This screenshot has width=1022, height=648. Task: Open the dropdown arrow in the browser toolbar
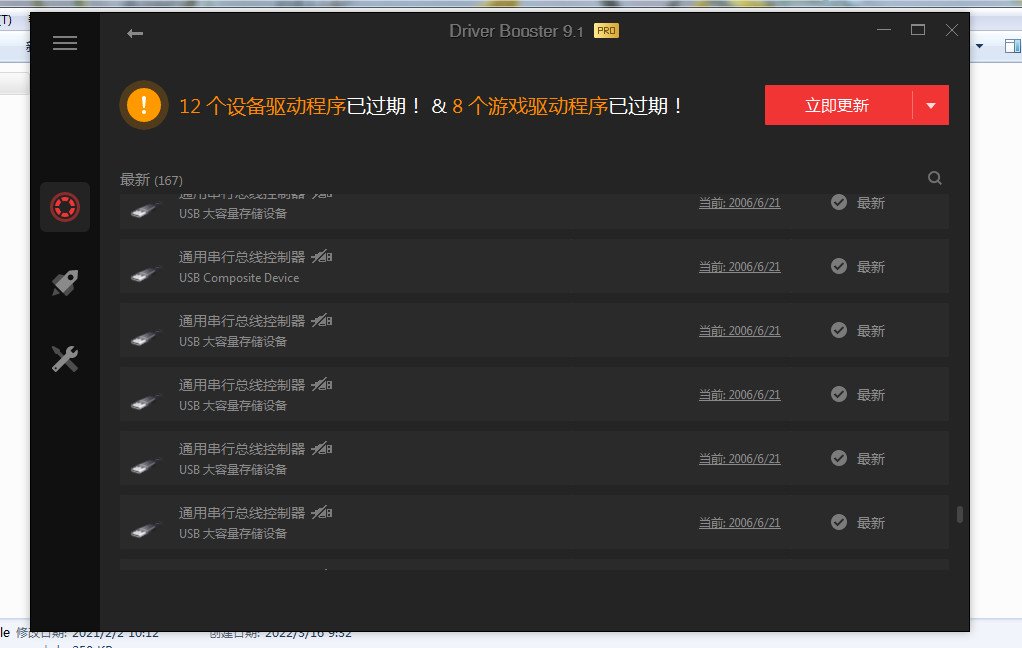point(979,45)
